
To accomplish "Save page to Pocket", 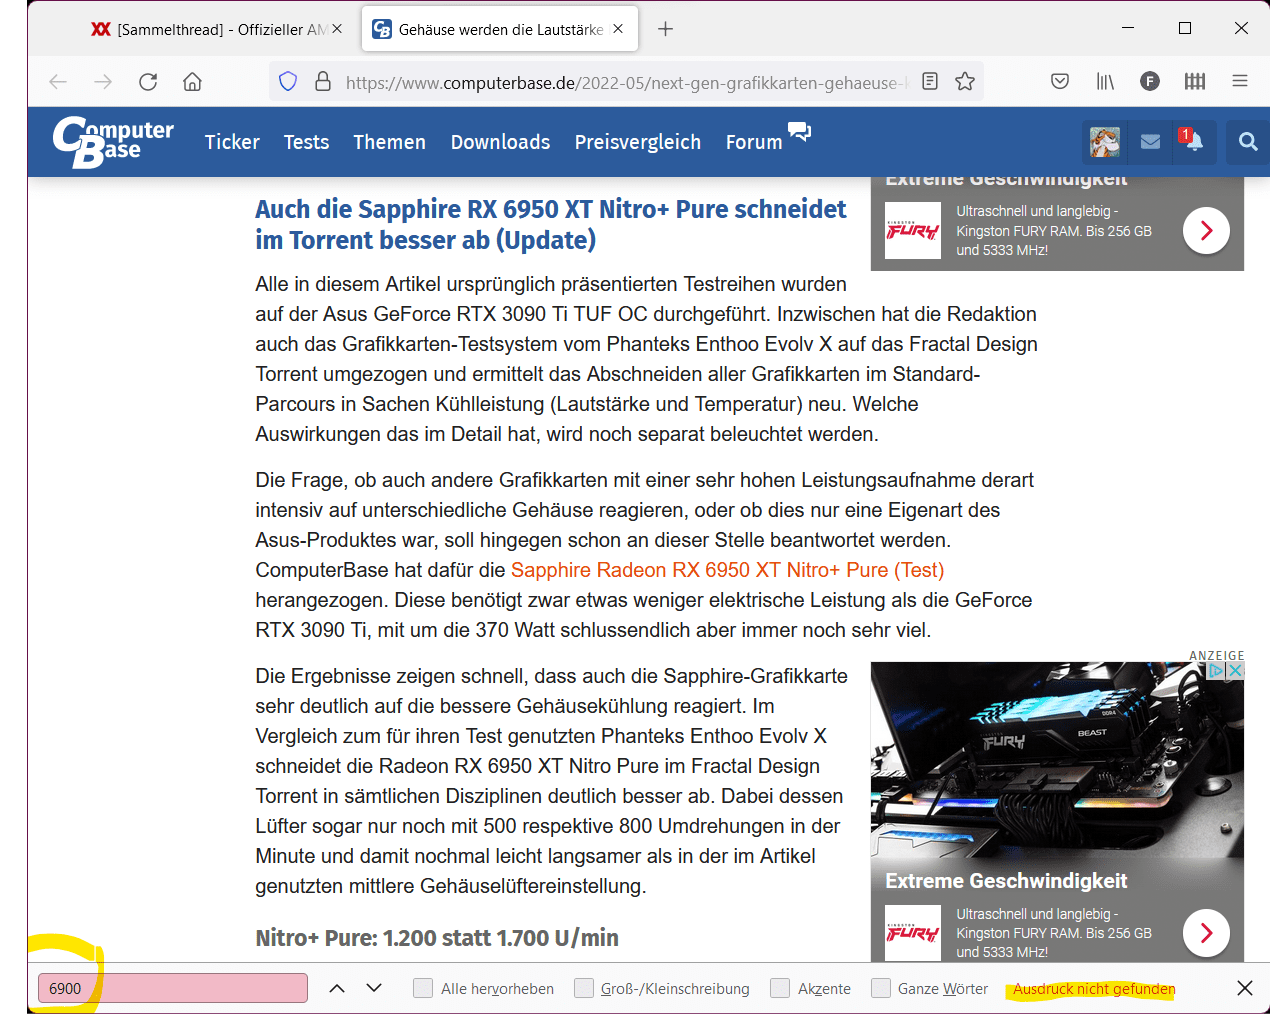I will 1060,81.
